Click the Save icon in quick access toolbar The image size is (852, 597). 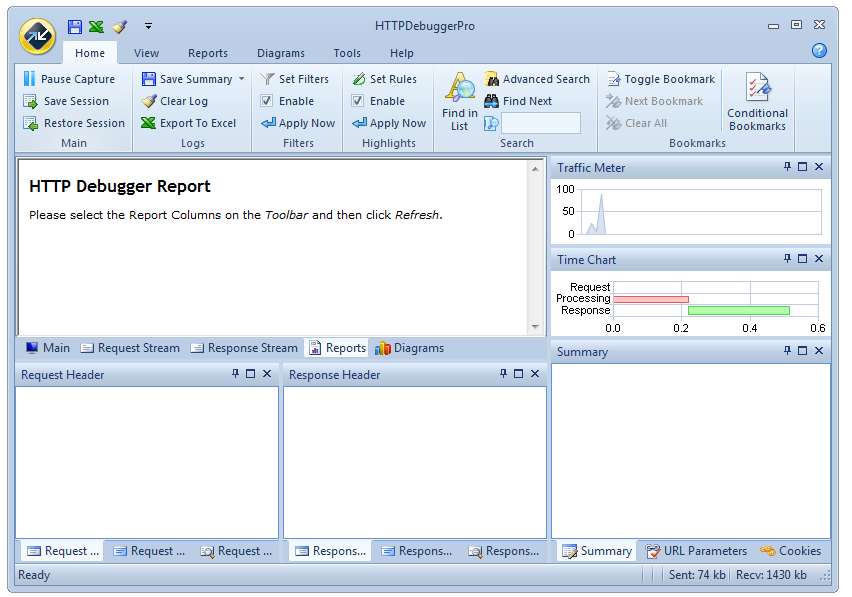tap(74, 26)
